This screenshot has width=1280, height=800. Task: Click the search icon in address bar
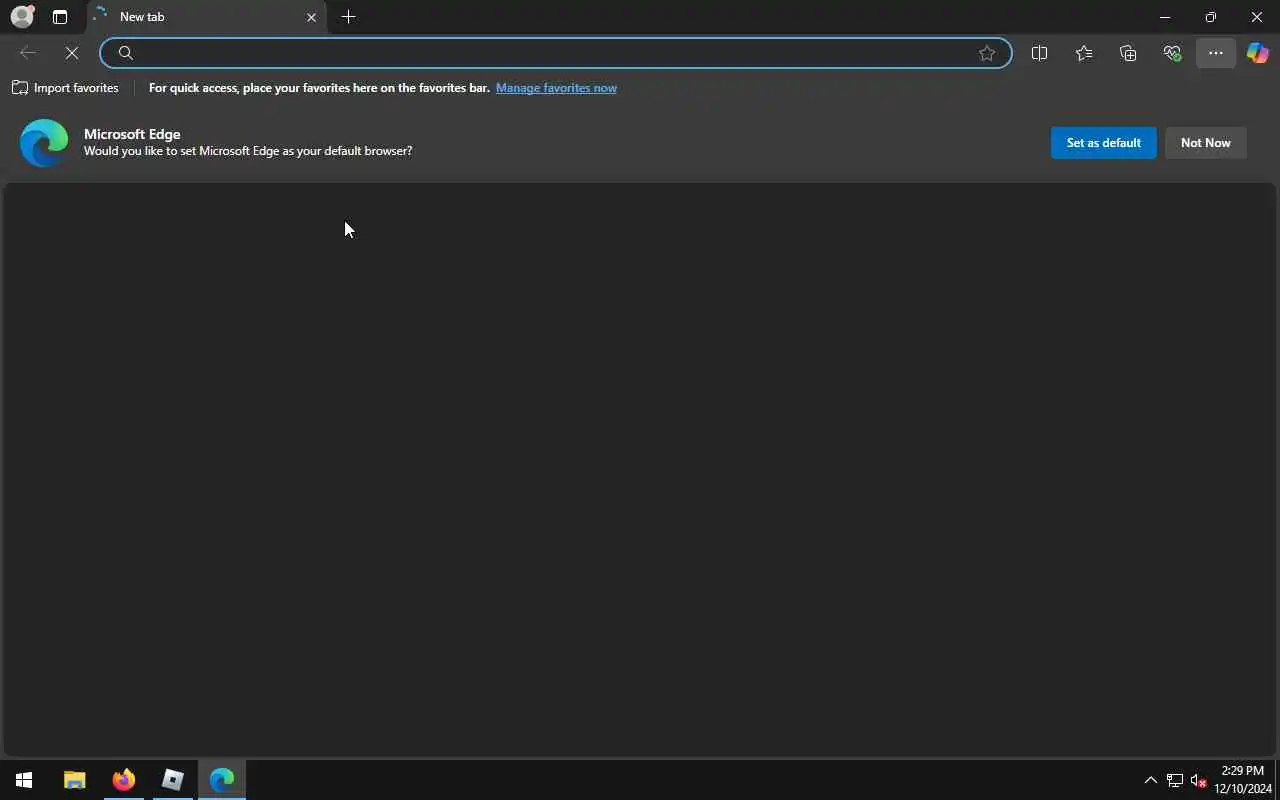[x=126, y=53]
